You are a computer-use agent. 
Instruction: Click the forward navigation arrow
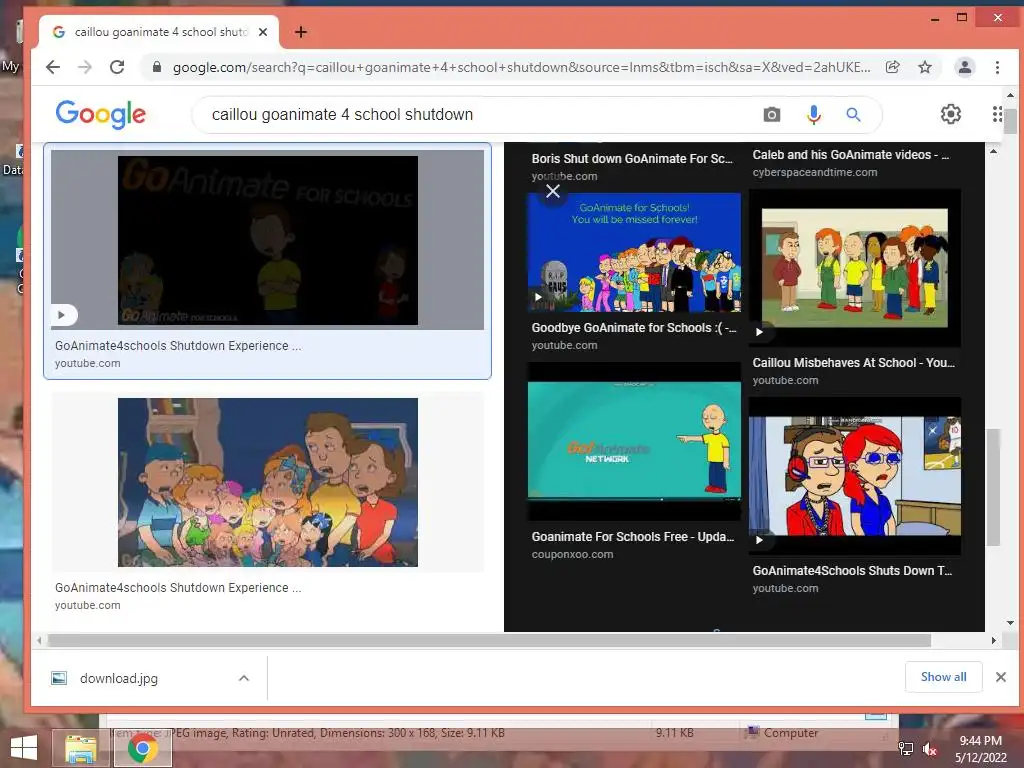tap(85, 67)
